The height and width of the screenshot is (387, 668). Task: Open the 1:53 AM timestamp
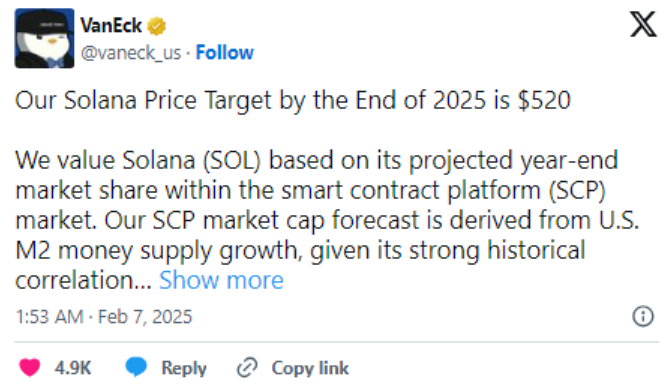[x=49, y=317]
